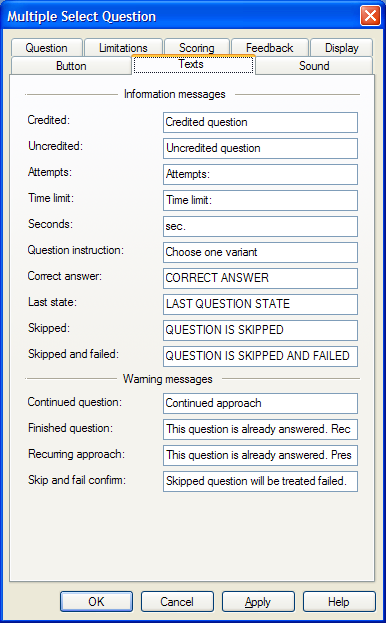
Task: Close the Multiple Select Question window
Action: (370, 16)
